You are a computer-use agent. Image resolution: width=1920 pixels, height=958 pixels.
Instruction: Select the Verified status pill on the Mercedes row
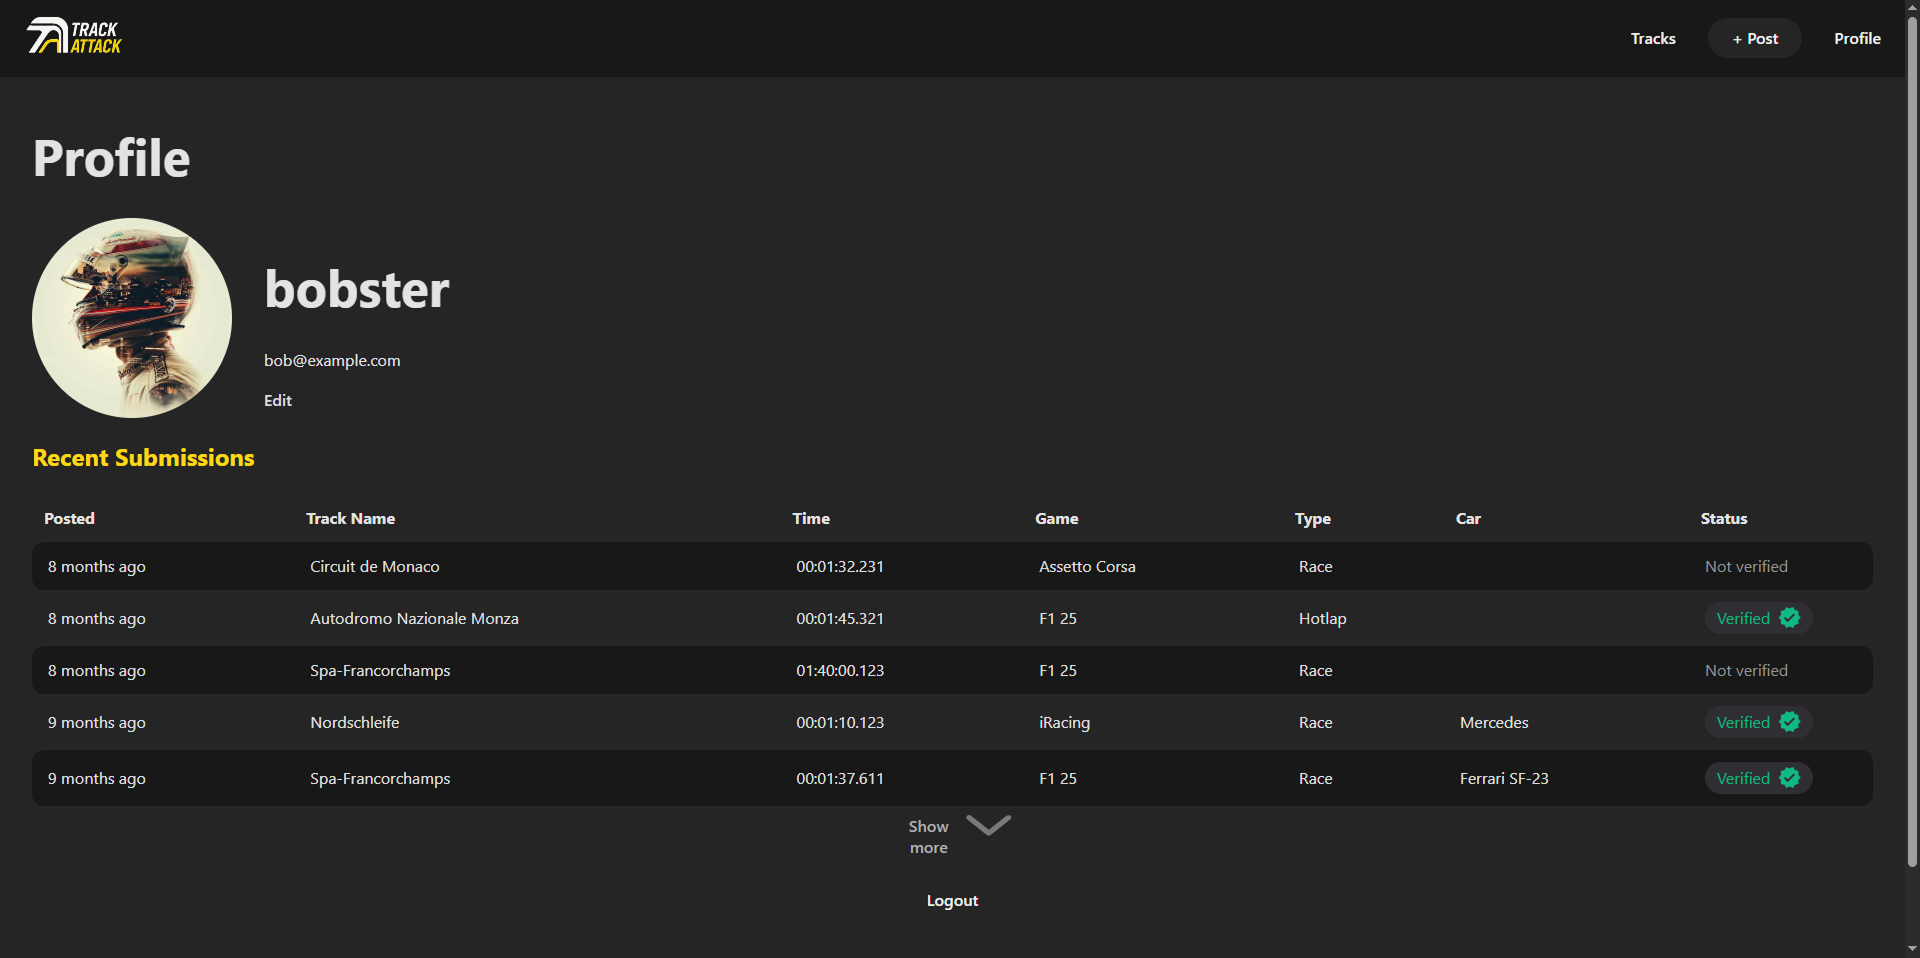pyautogui.click(x=1755, y=722)
